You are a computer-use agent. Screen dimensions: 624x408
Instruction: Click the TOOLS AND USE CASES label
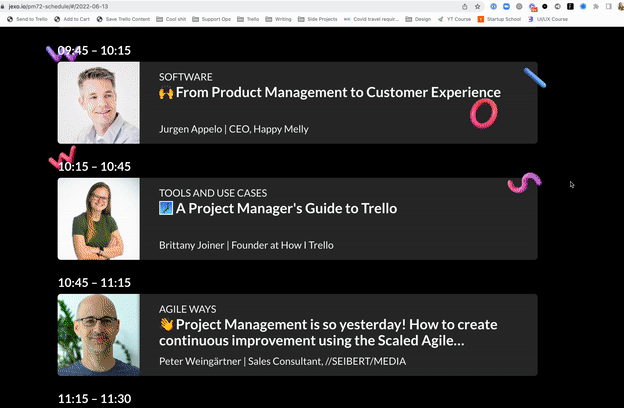pos(213,193)
